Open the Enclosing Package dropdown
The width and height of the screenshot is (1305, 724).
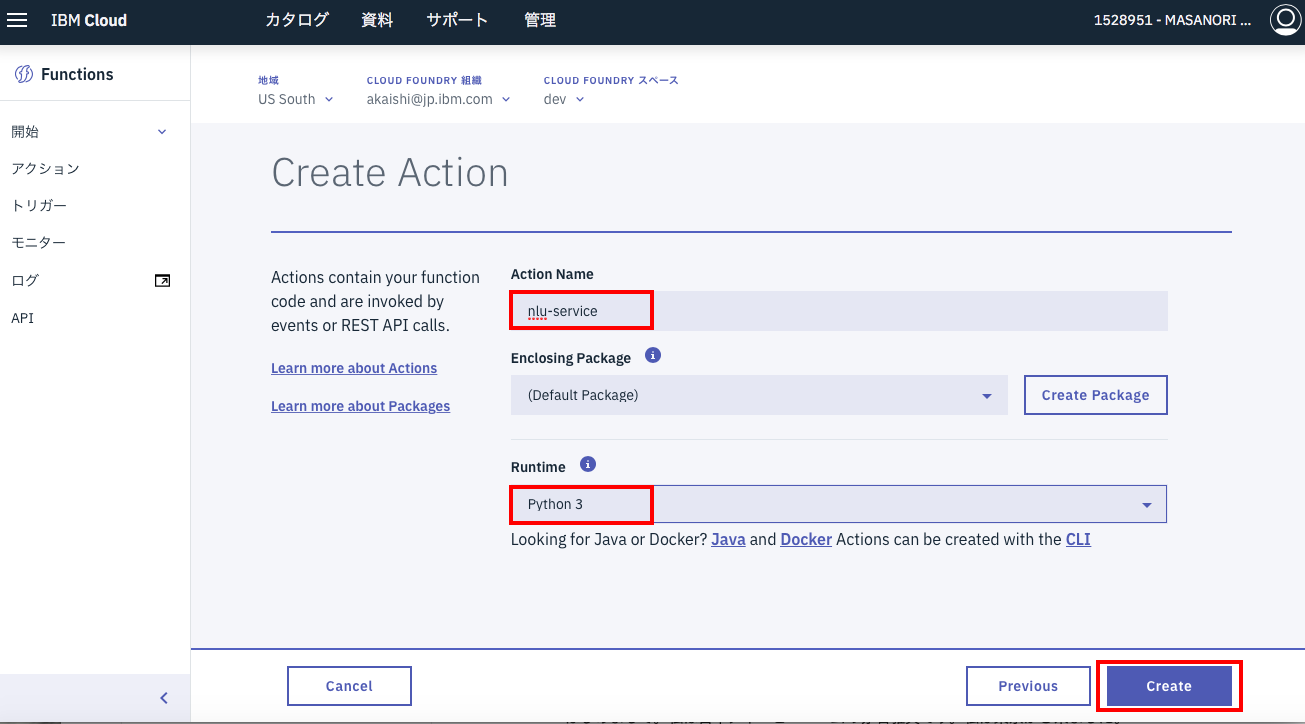(x=759, y=395)
